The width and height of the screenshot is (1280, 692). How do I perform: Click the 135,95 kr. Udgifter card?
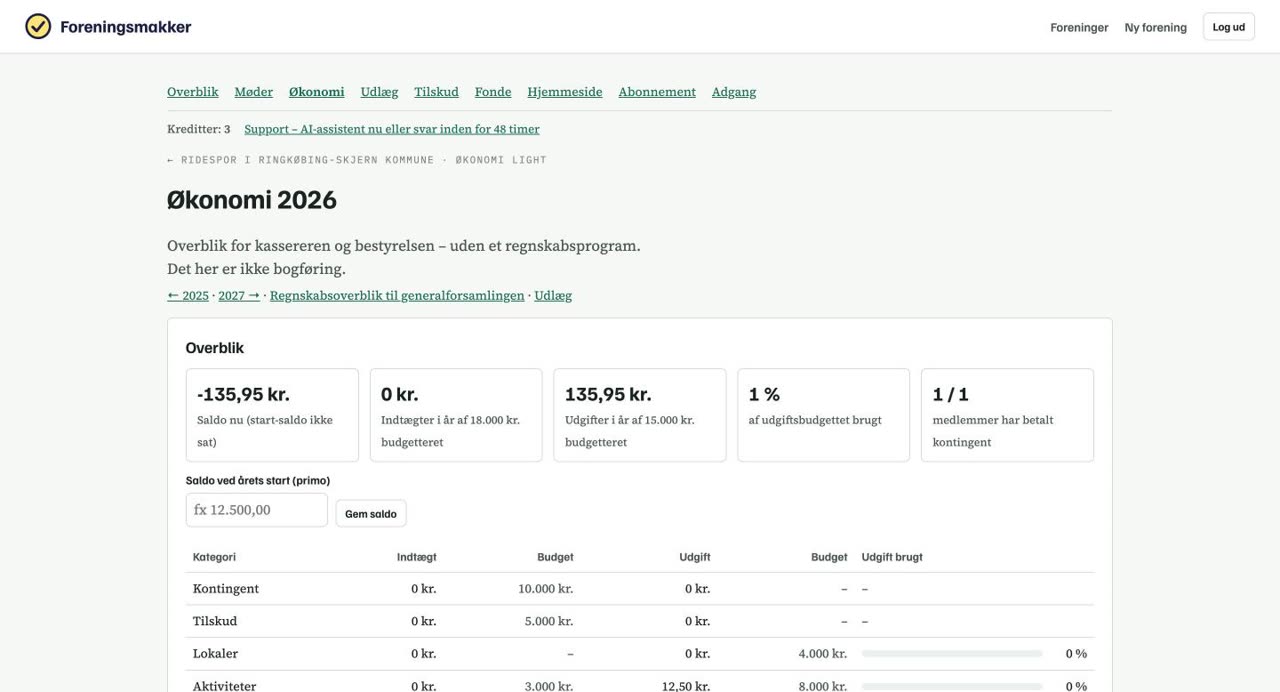pyautogui.click(x=640, y=415)
